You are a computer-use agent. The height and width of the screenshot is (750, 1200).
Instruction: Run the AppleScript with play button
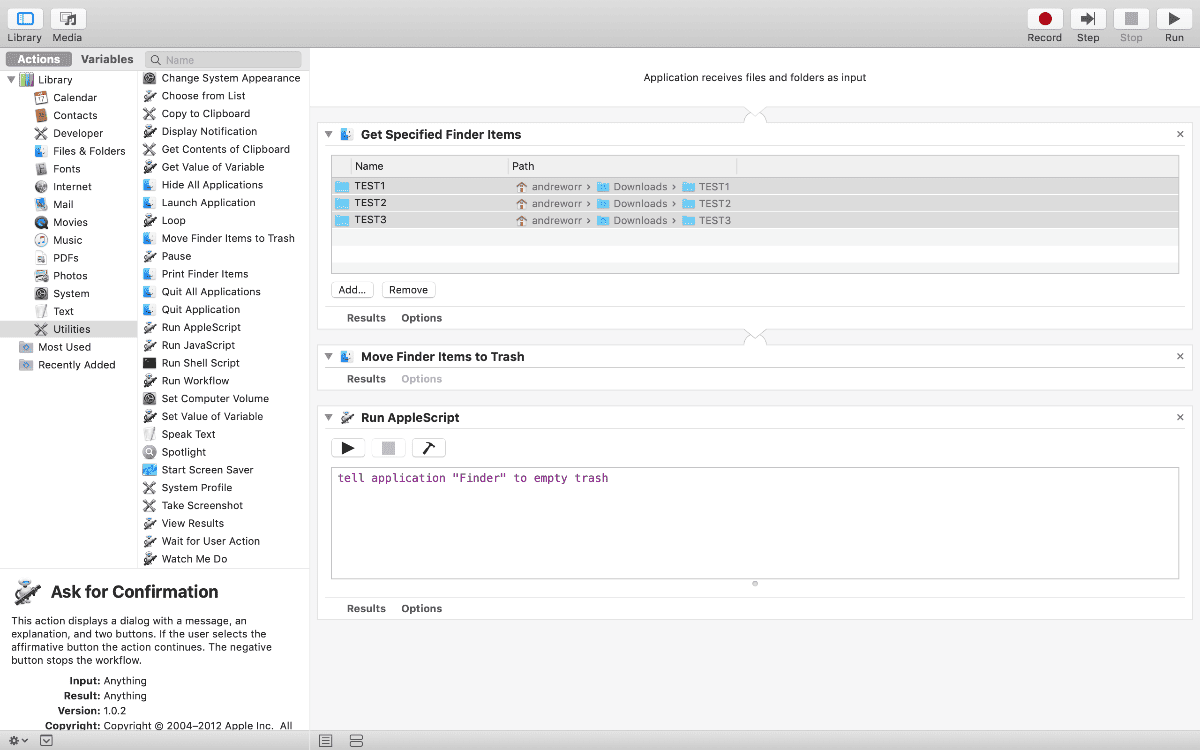coord(347,448)
